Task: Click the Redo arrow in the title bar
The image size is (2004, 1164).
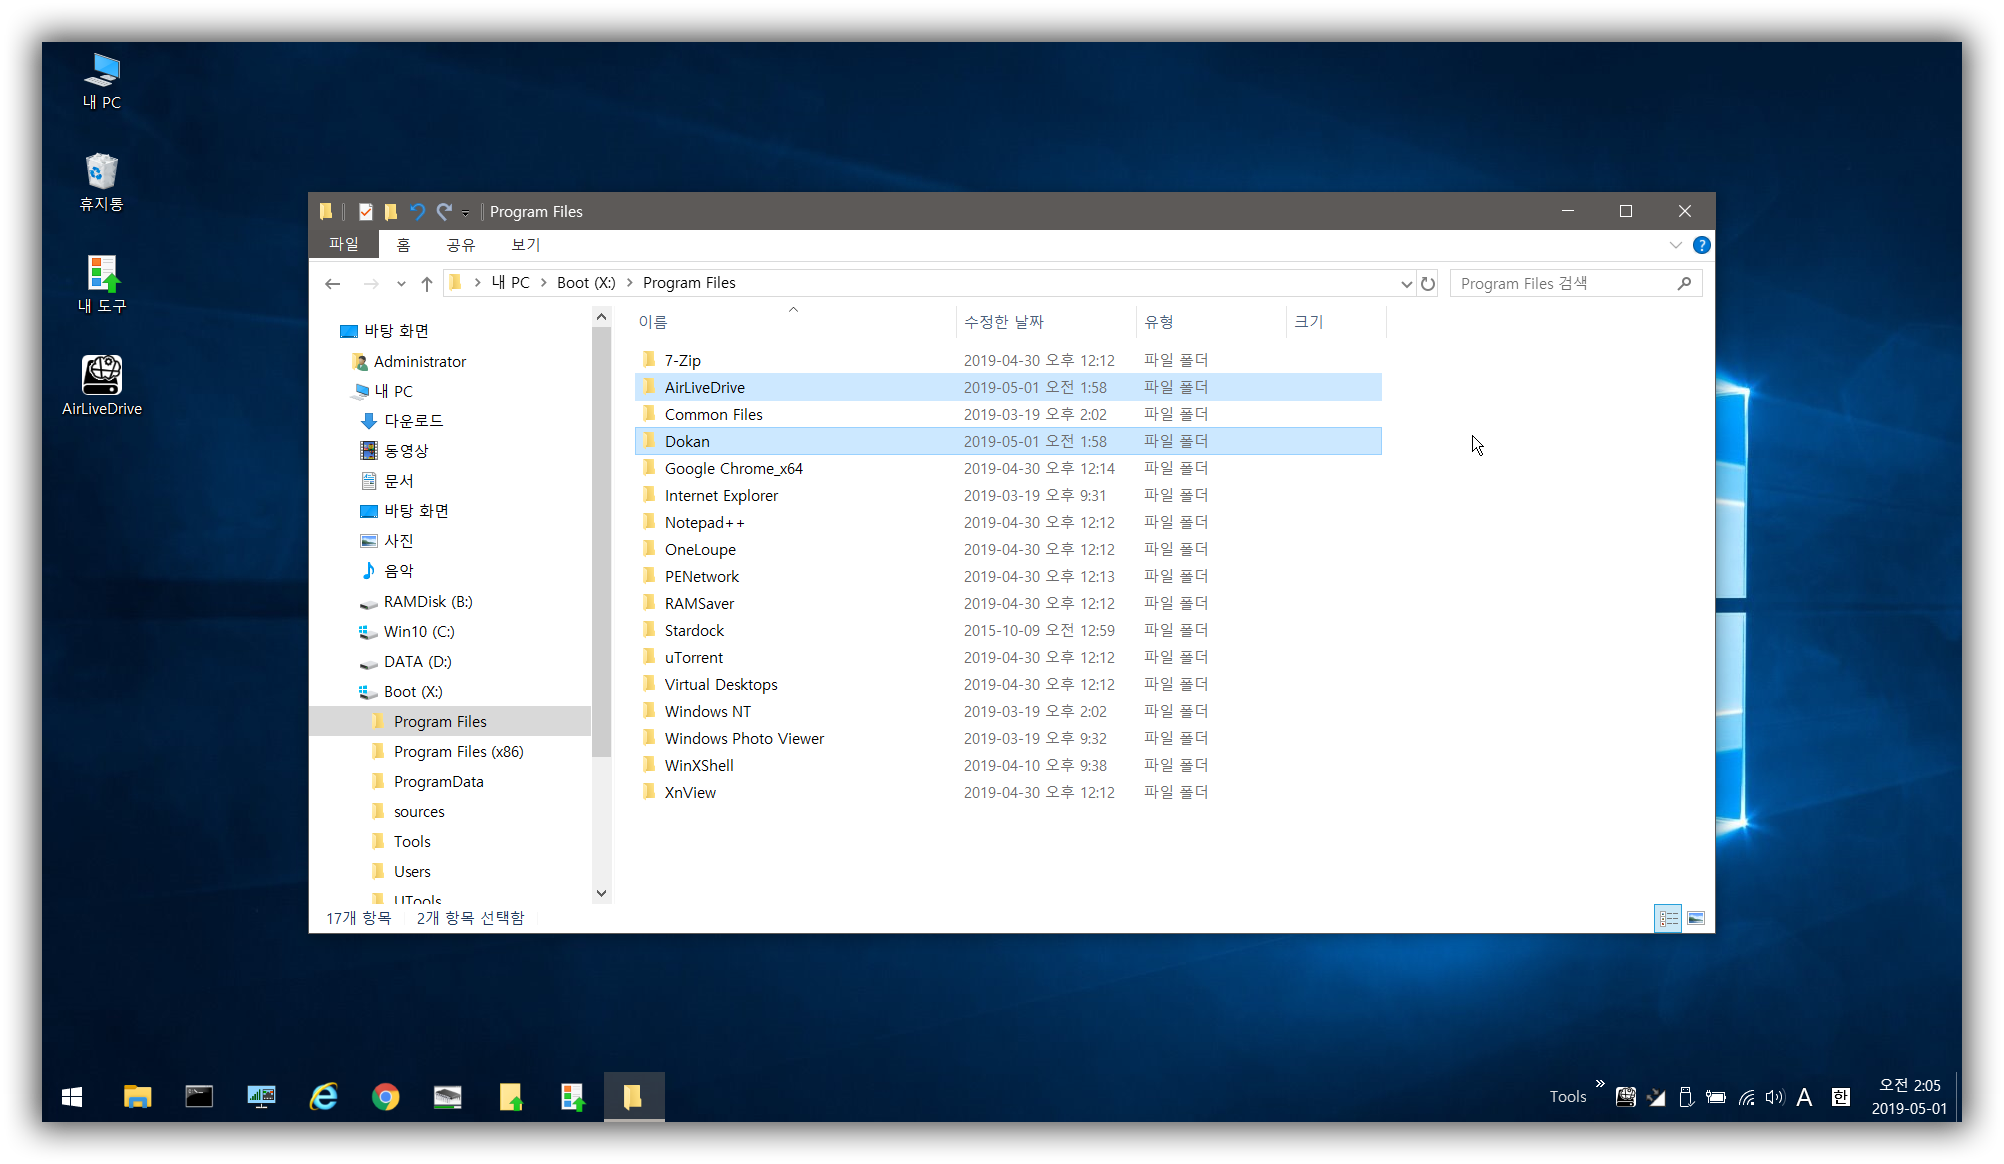Action: coord(445,212)
